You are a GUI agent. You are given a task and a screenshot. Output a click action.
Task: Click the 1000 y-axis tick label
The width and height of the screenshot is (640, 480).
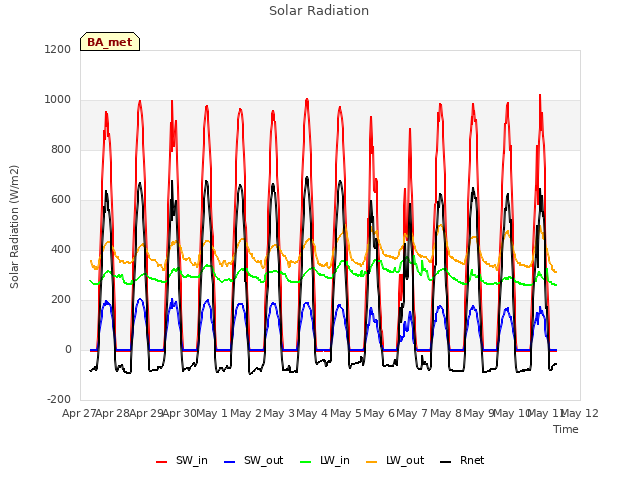coord(58,100)
